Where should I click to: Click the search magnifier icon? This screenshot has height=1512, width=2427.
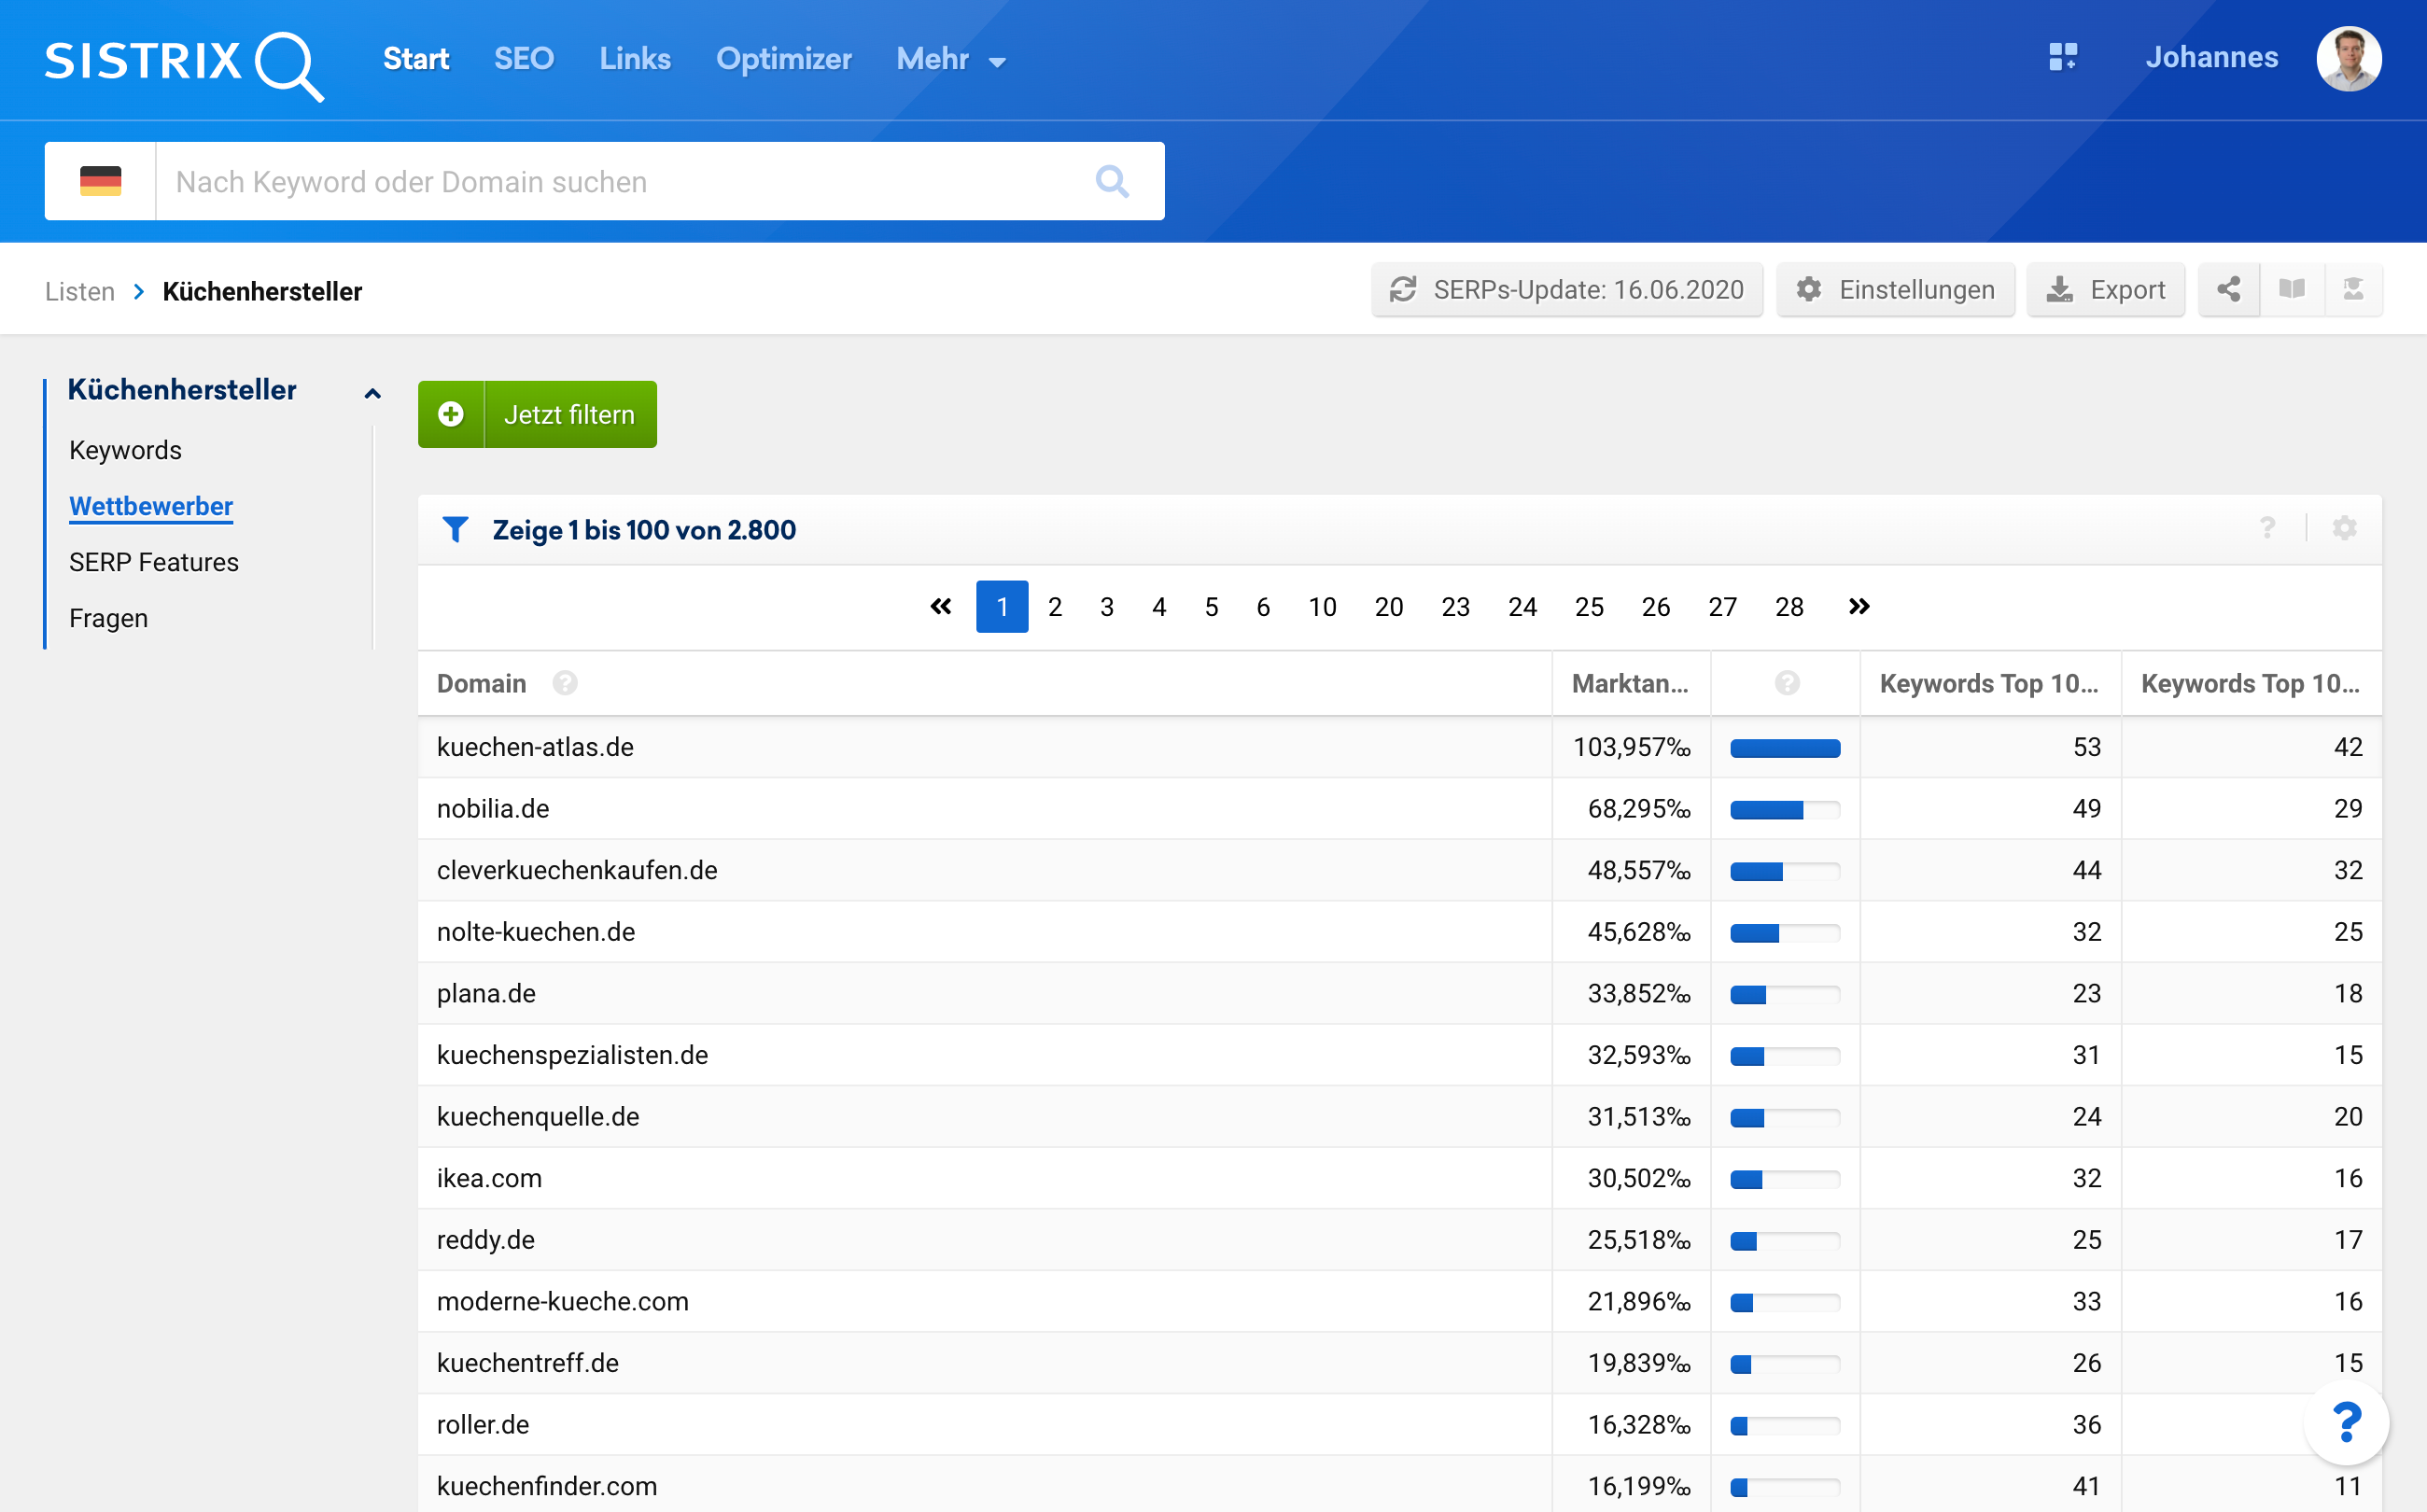pos(1112,181)
